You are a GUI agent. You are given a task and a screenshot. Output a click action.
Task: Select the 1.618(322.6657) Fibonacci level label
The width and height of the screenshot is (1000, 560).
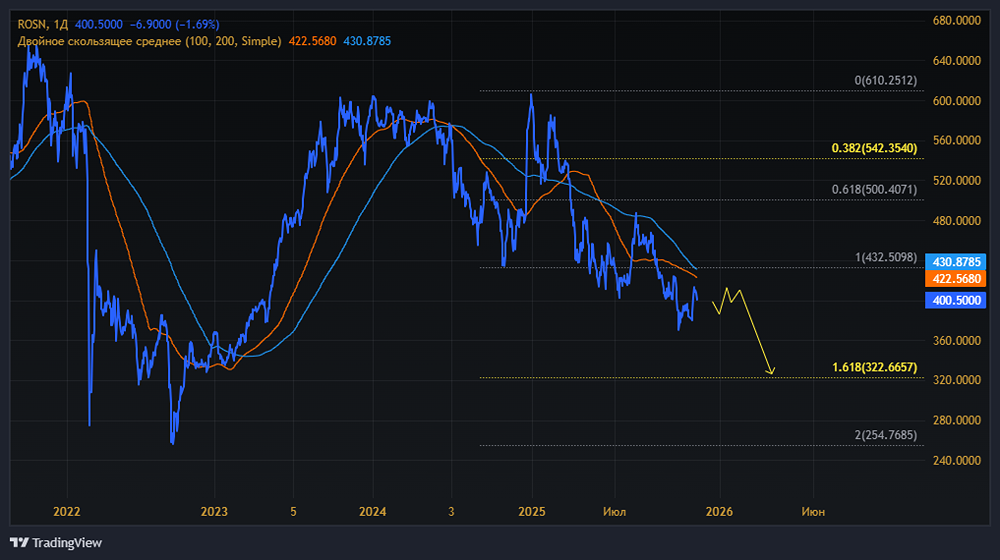point(874,368)
